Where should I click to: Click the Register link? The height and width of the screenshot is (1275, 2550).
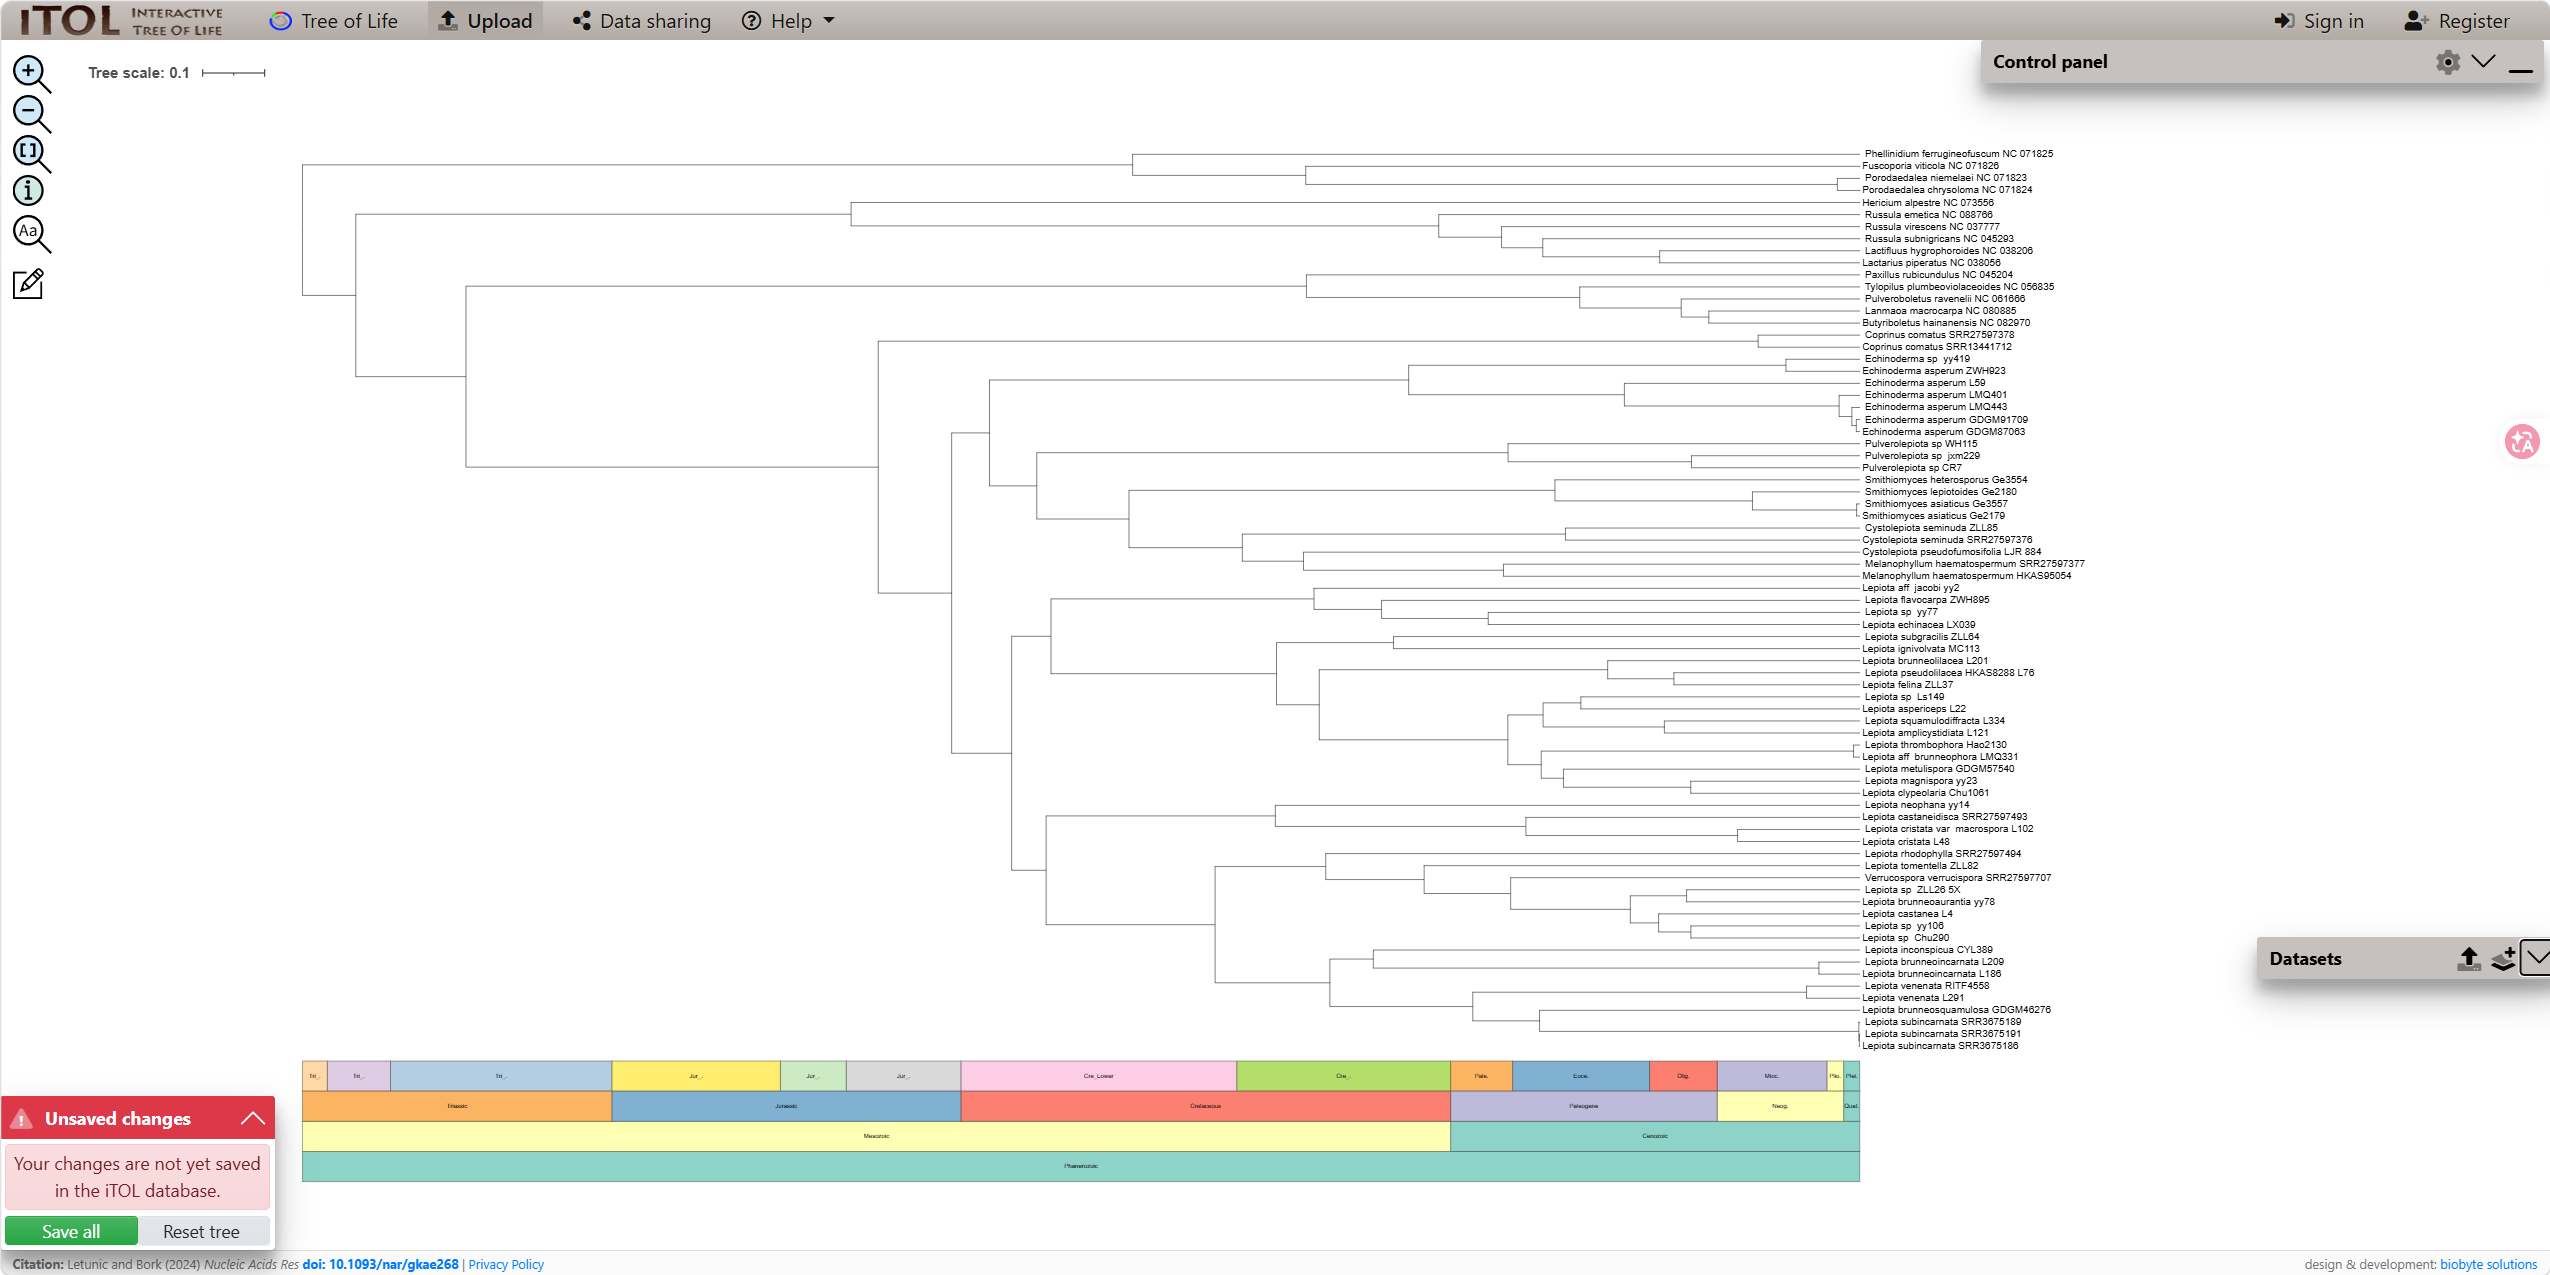tap(2457, 21)
